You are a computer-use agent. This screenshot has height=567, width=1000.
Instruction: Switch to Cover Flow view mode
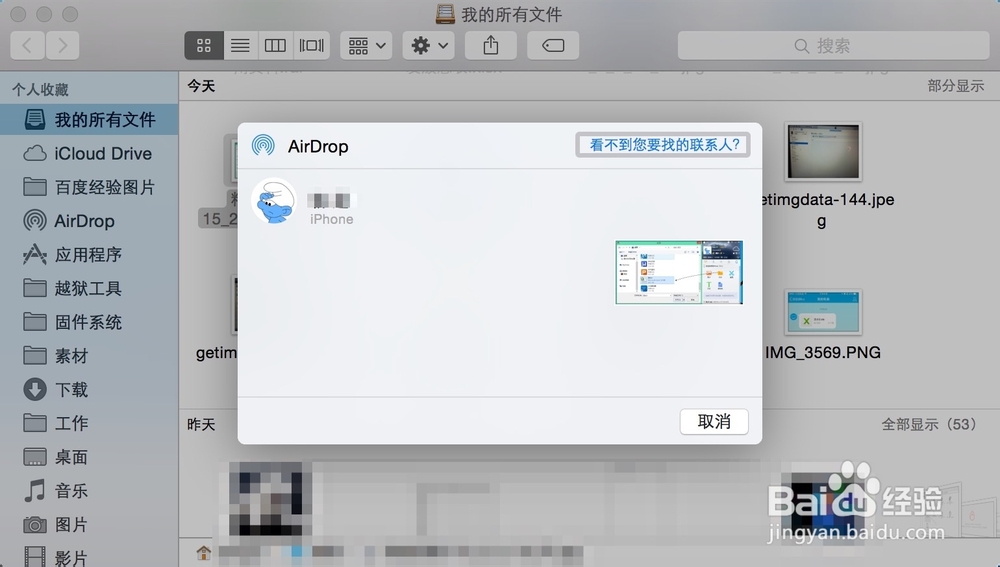[312, 45]
